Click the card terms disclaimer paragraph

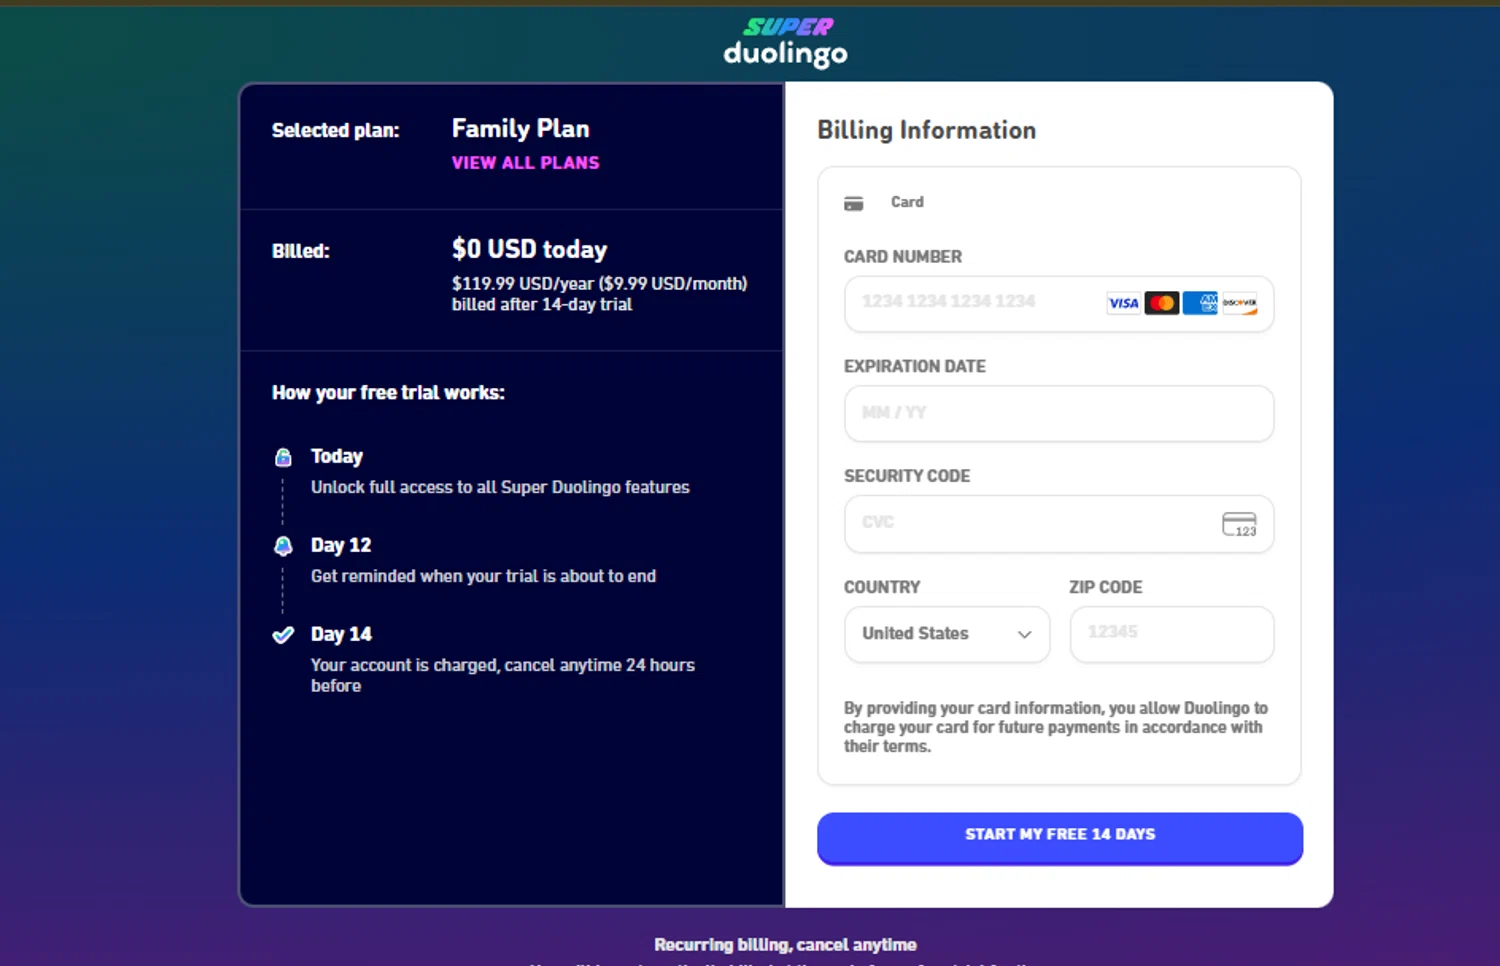1056,727
